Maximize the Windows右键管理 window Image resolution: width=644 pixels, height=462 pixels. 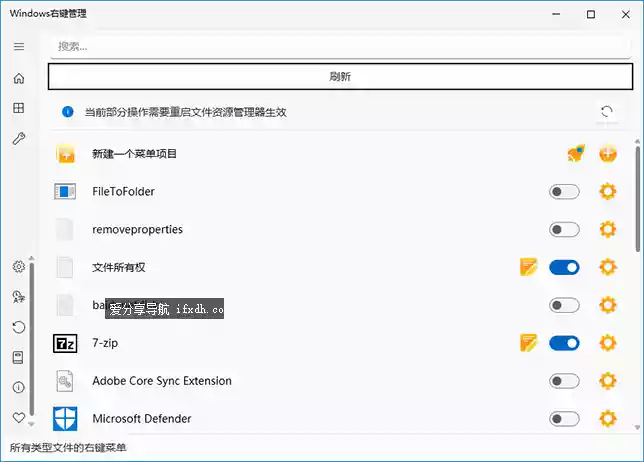point(591,14)
